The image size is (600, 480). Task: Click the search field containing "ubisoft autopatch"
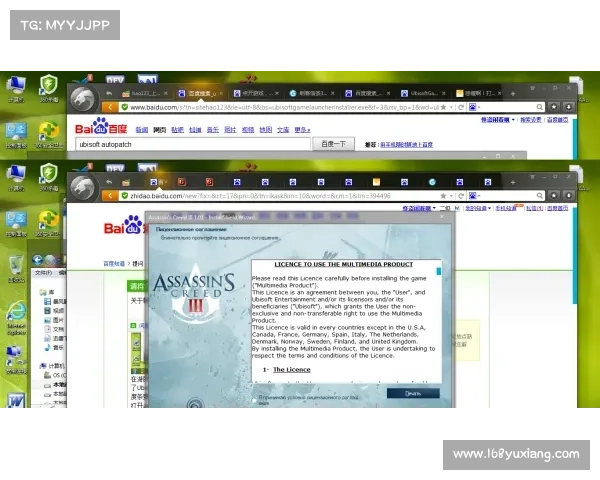click(190, 144)
